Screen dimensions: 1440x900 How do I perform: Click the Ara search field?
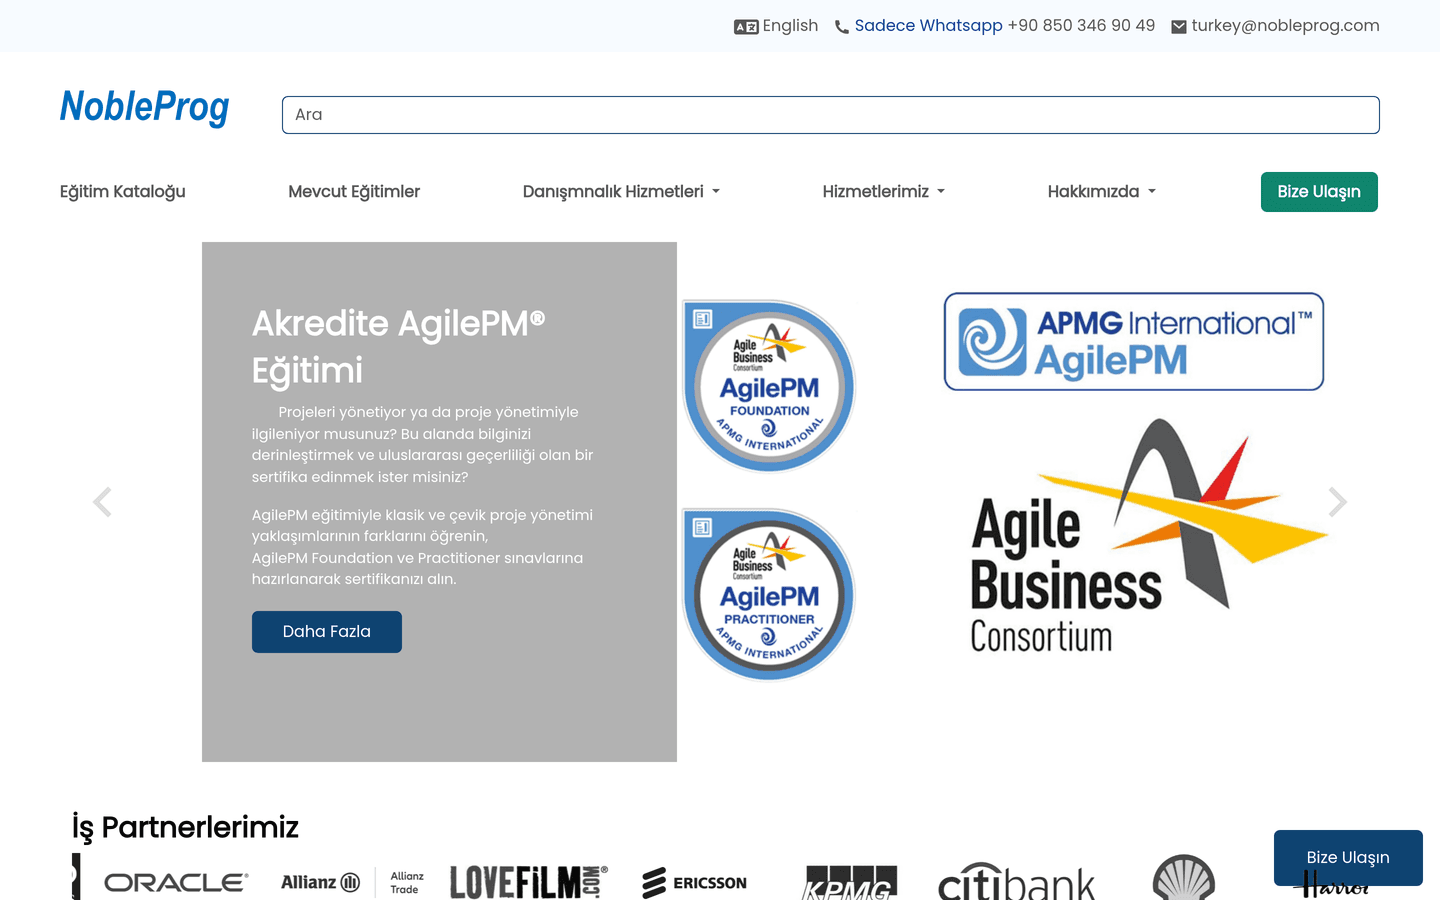(831, 115)
